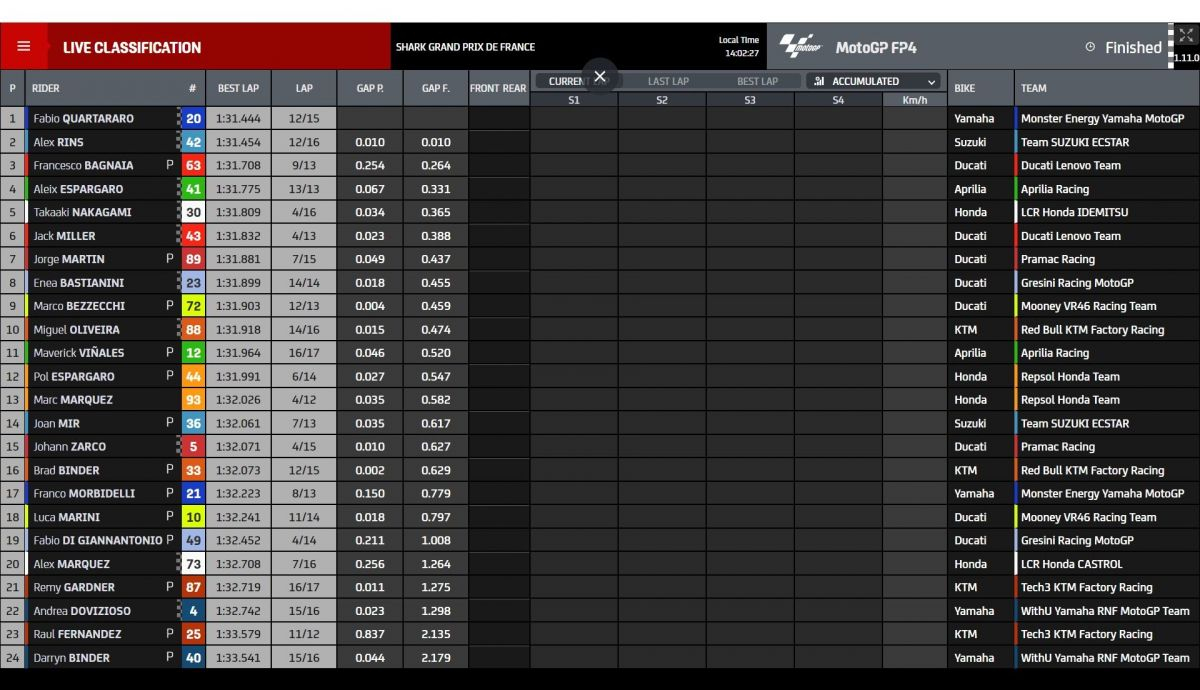Sort by the Gap P. column header
1200x690 pixels.
pos(370,88)
